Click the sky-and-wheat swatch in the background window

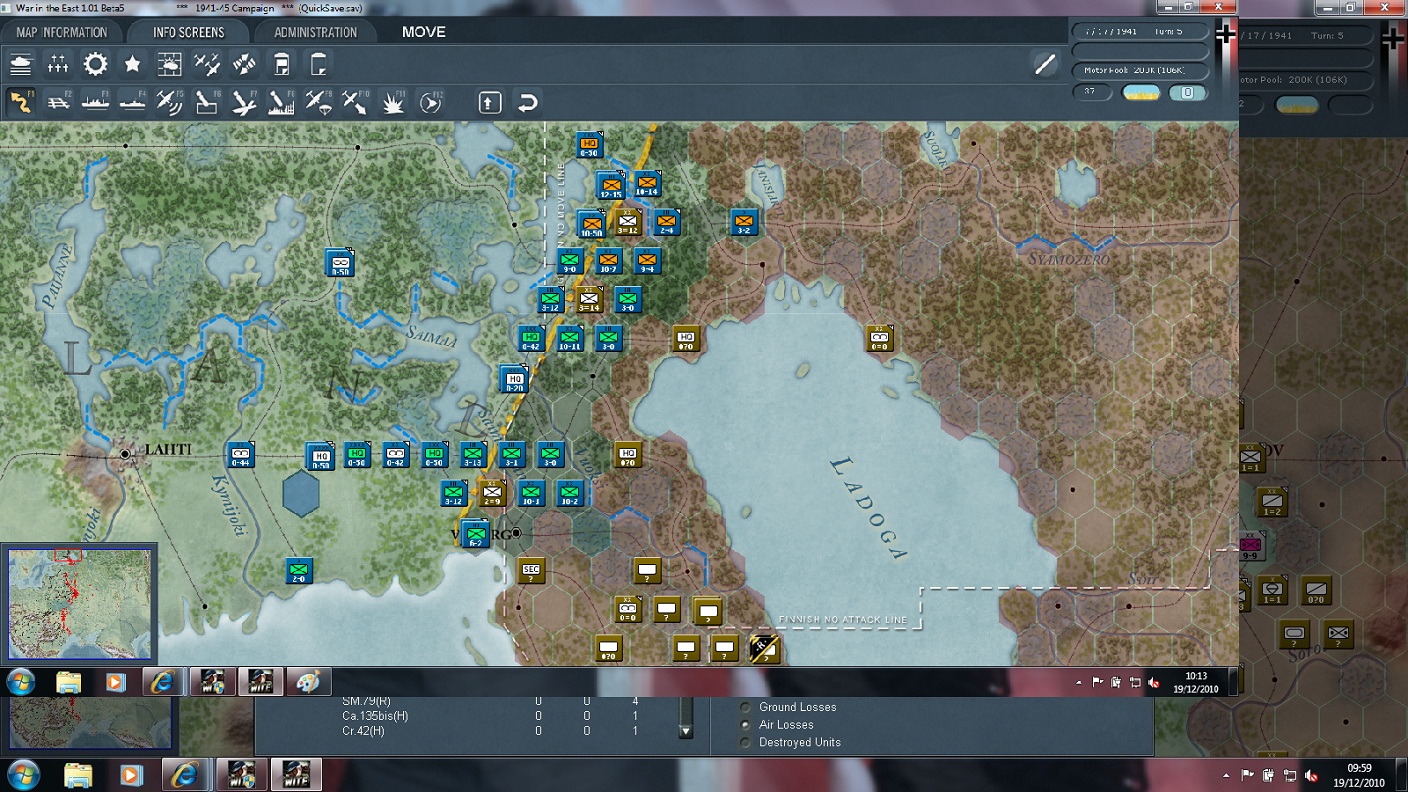pyautogui.click(x=1297, y=104)
